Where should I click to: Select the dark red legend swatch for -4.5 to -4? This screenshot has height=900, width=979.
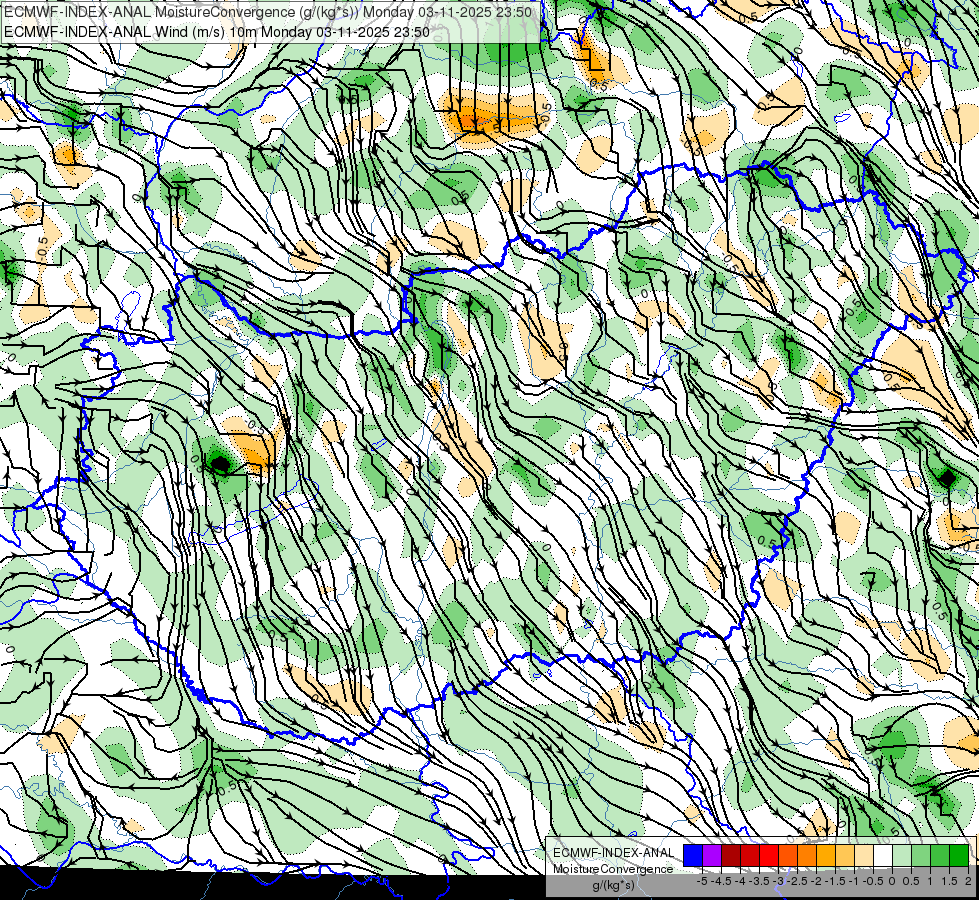coord(731,855)
